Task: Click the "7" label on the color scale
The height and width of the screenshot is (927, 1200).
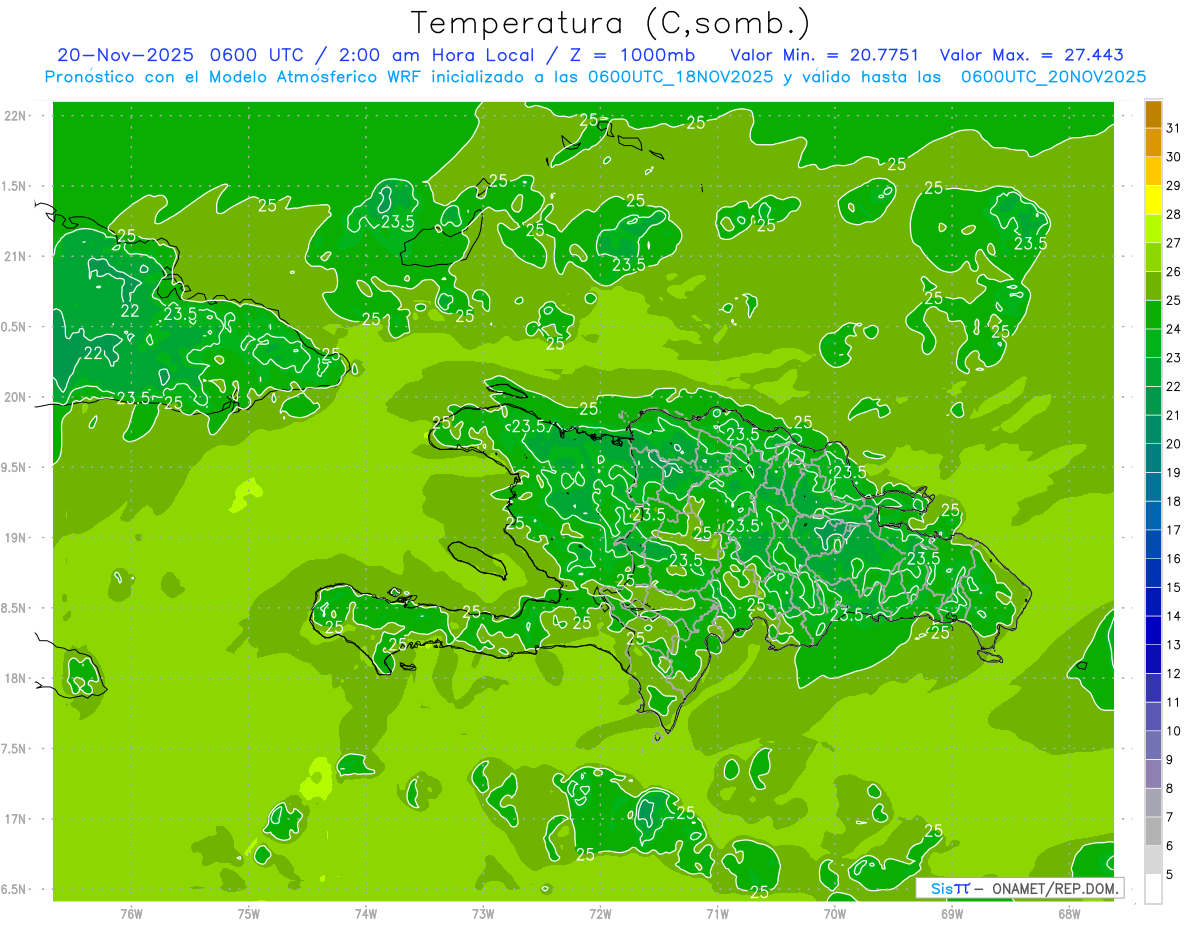Action: click(1170, 818)
